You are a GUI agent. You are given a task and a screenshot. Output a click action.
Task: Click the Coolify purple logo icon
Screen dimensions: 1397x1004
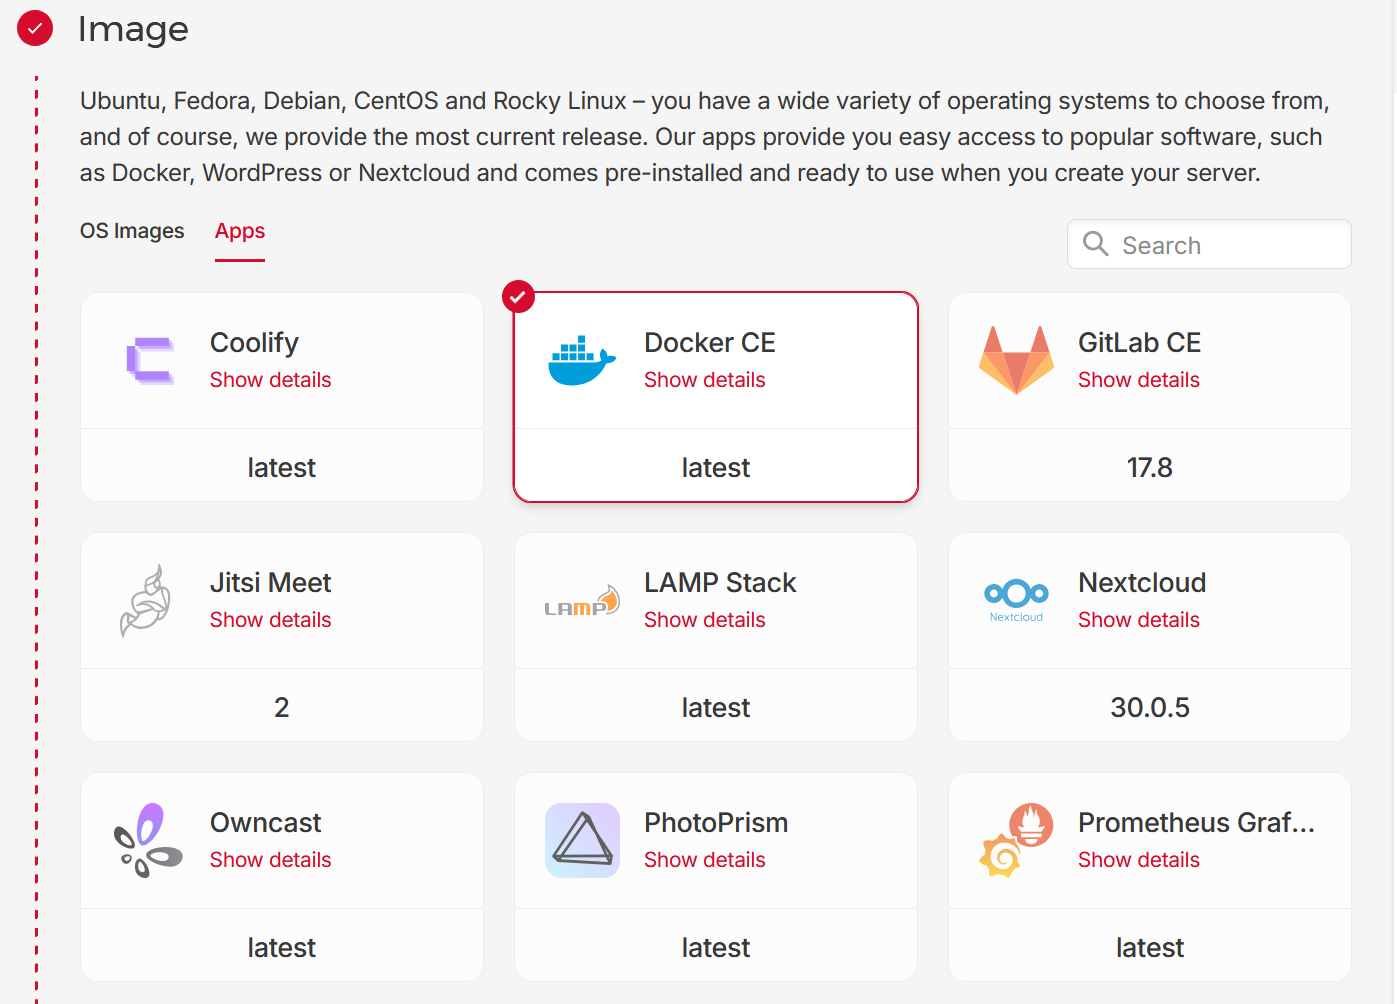click(149, 360)
